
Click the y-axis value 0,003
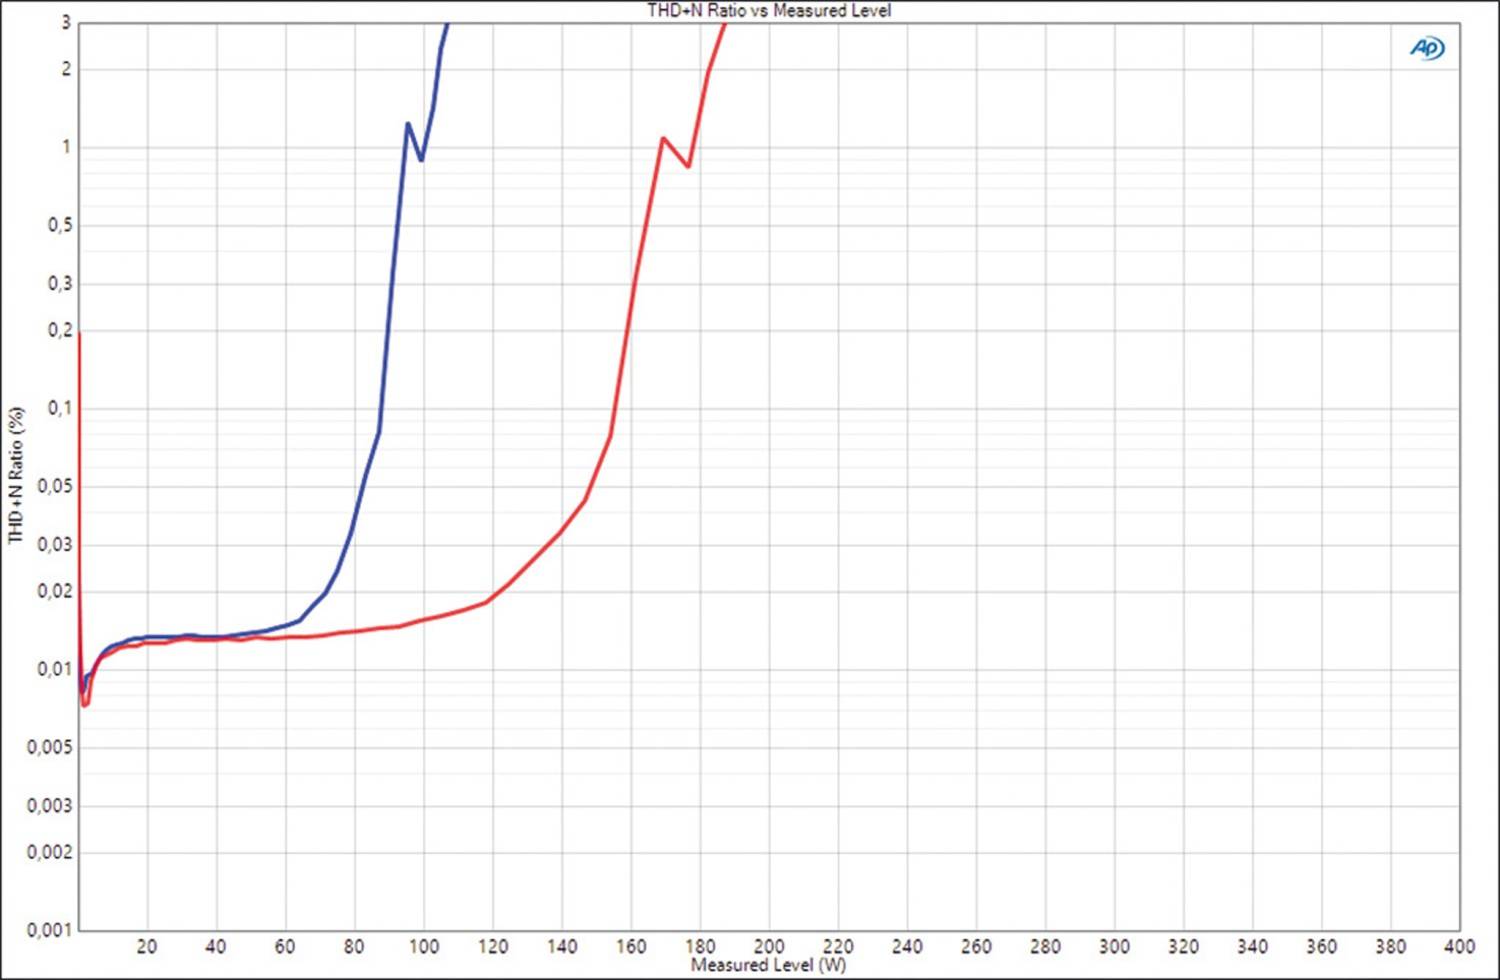pos(50,806)
